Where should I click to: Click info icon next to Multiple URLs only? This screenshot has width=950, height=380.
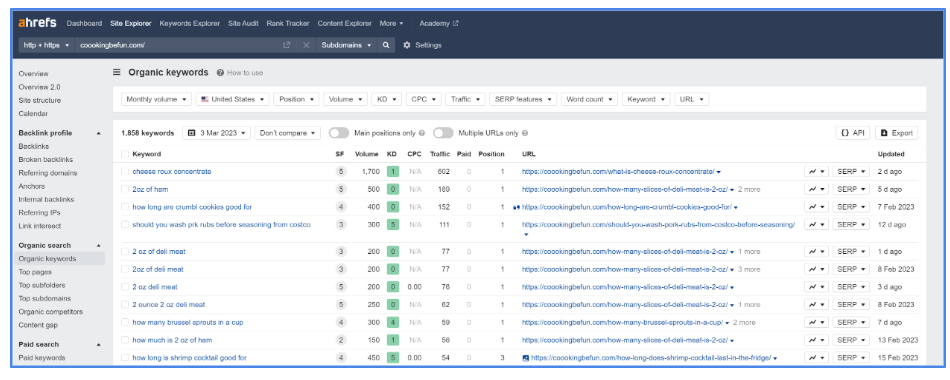coord(525,133)
